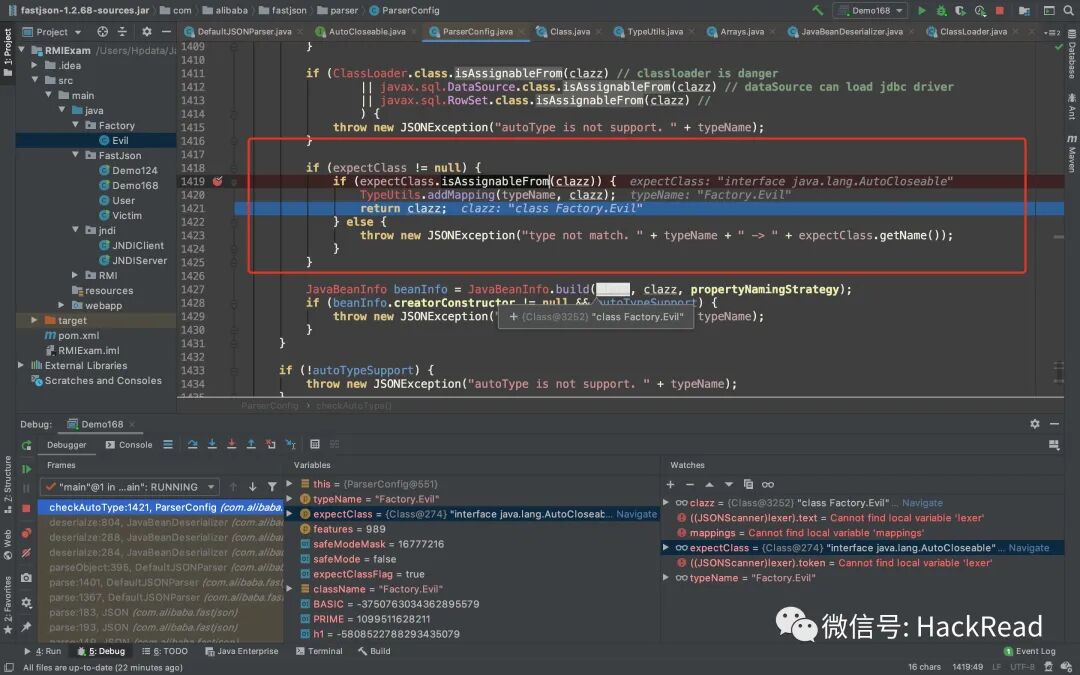Navigate link for expectClass variable
The width and height of the screenshot is (1080, 675).
point(636,515)
